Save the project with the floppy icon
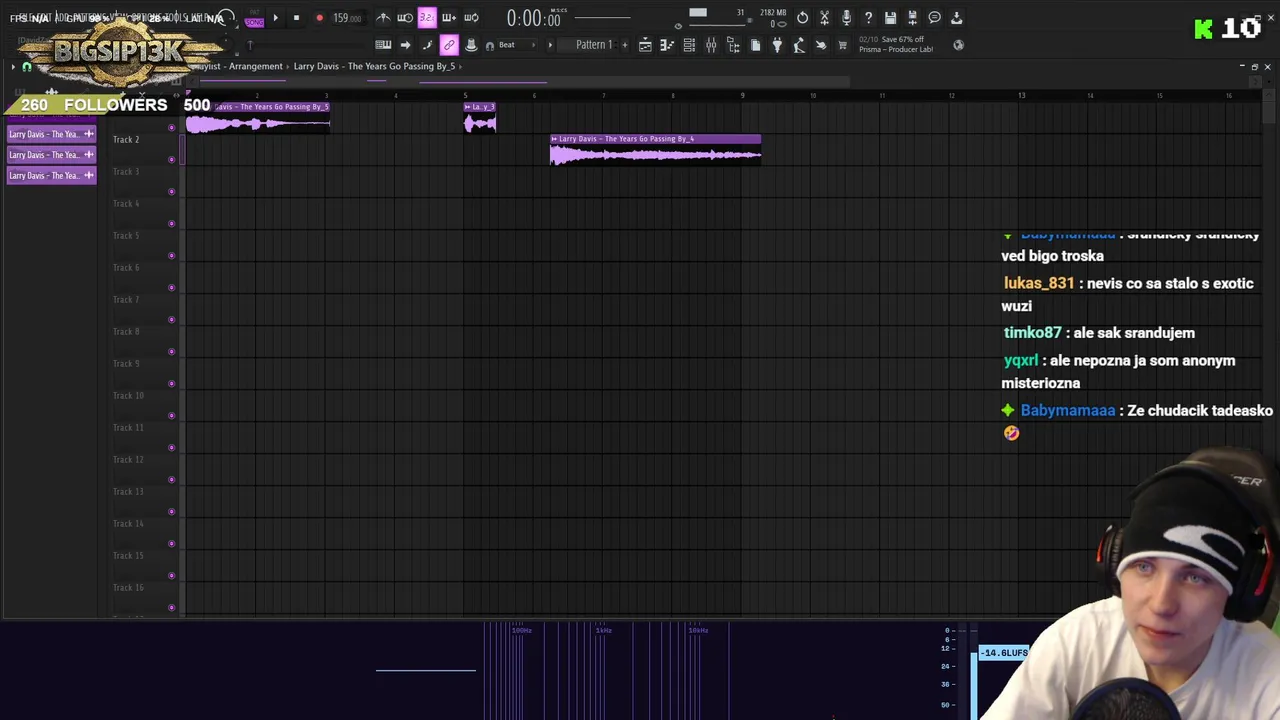The image size is (1280, 720). tap(890, 18)
